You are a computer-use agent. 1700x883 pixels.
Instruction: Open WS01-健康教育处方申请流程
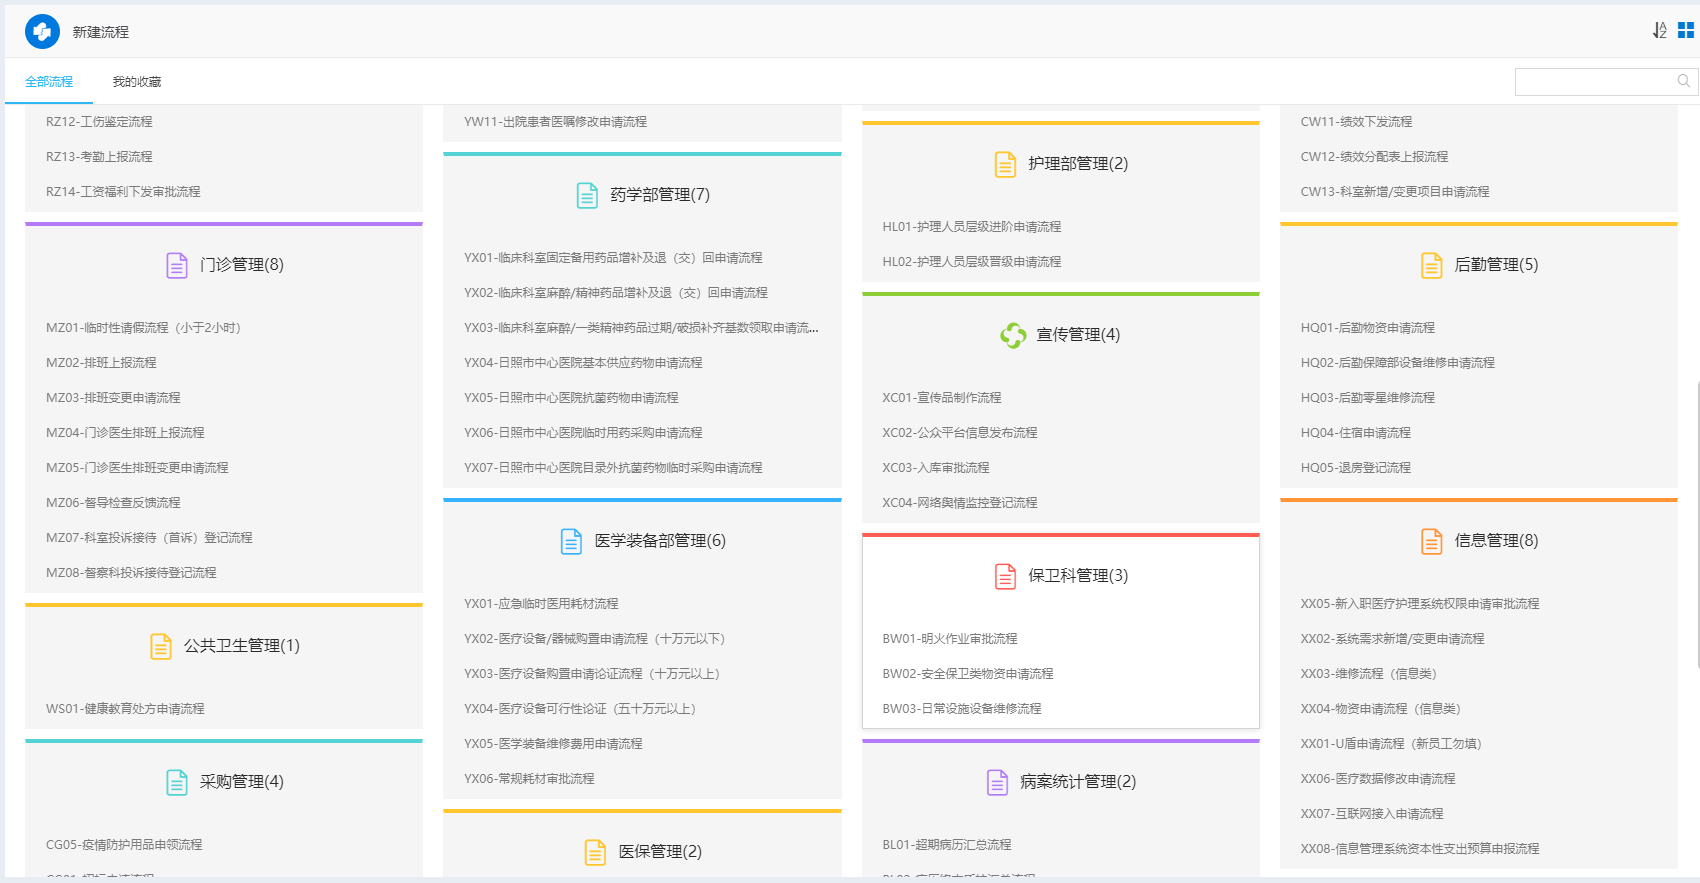[125, 709]
